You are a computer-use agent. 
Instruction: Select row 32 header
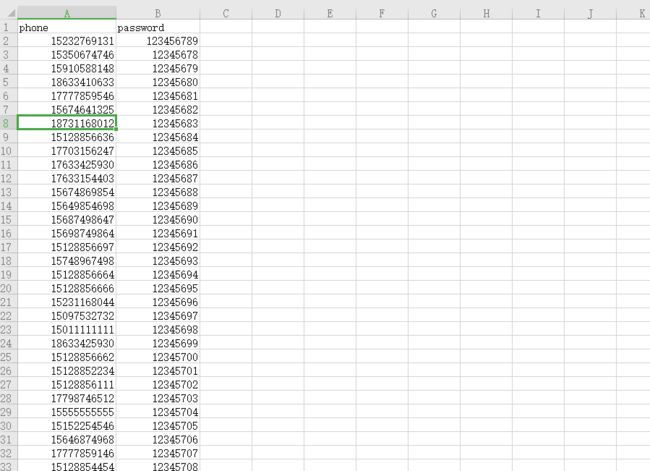pos(8,453)
